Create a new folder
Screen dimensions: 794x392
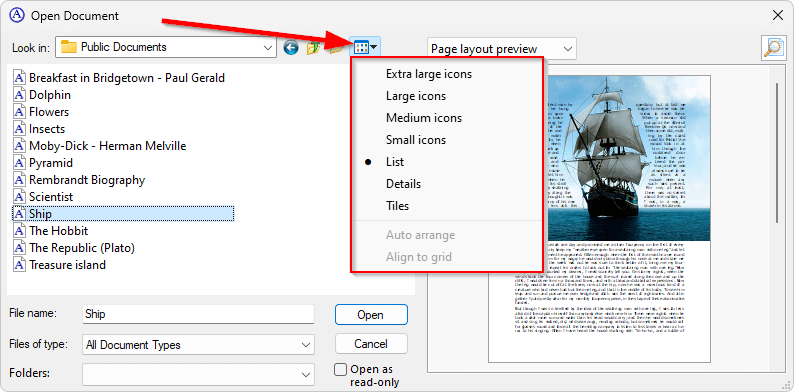335,48
